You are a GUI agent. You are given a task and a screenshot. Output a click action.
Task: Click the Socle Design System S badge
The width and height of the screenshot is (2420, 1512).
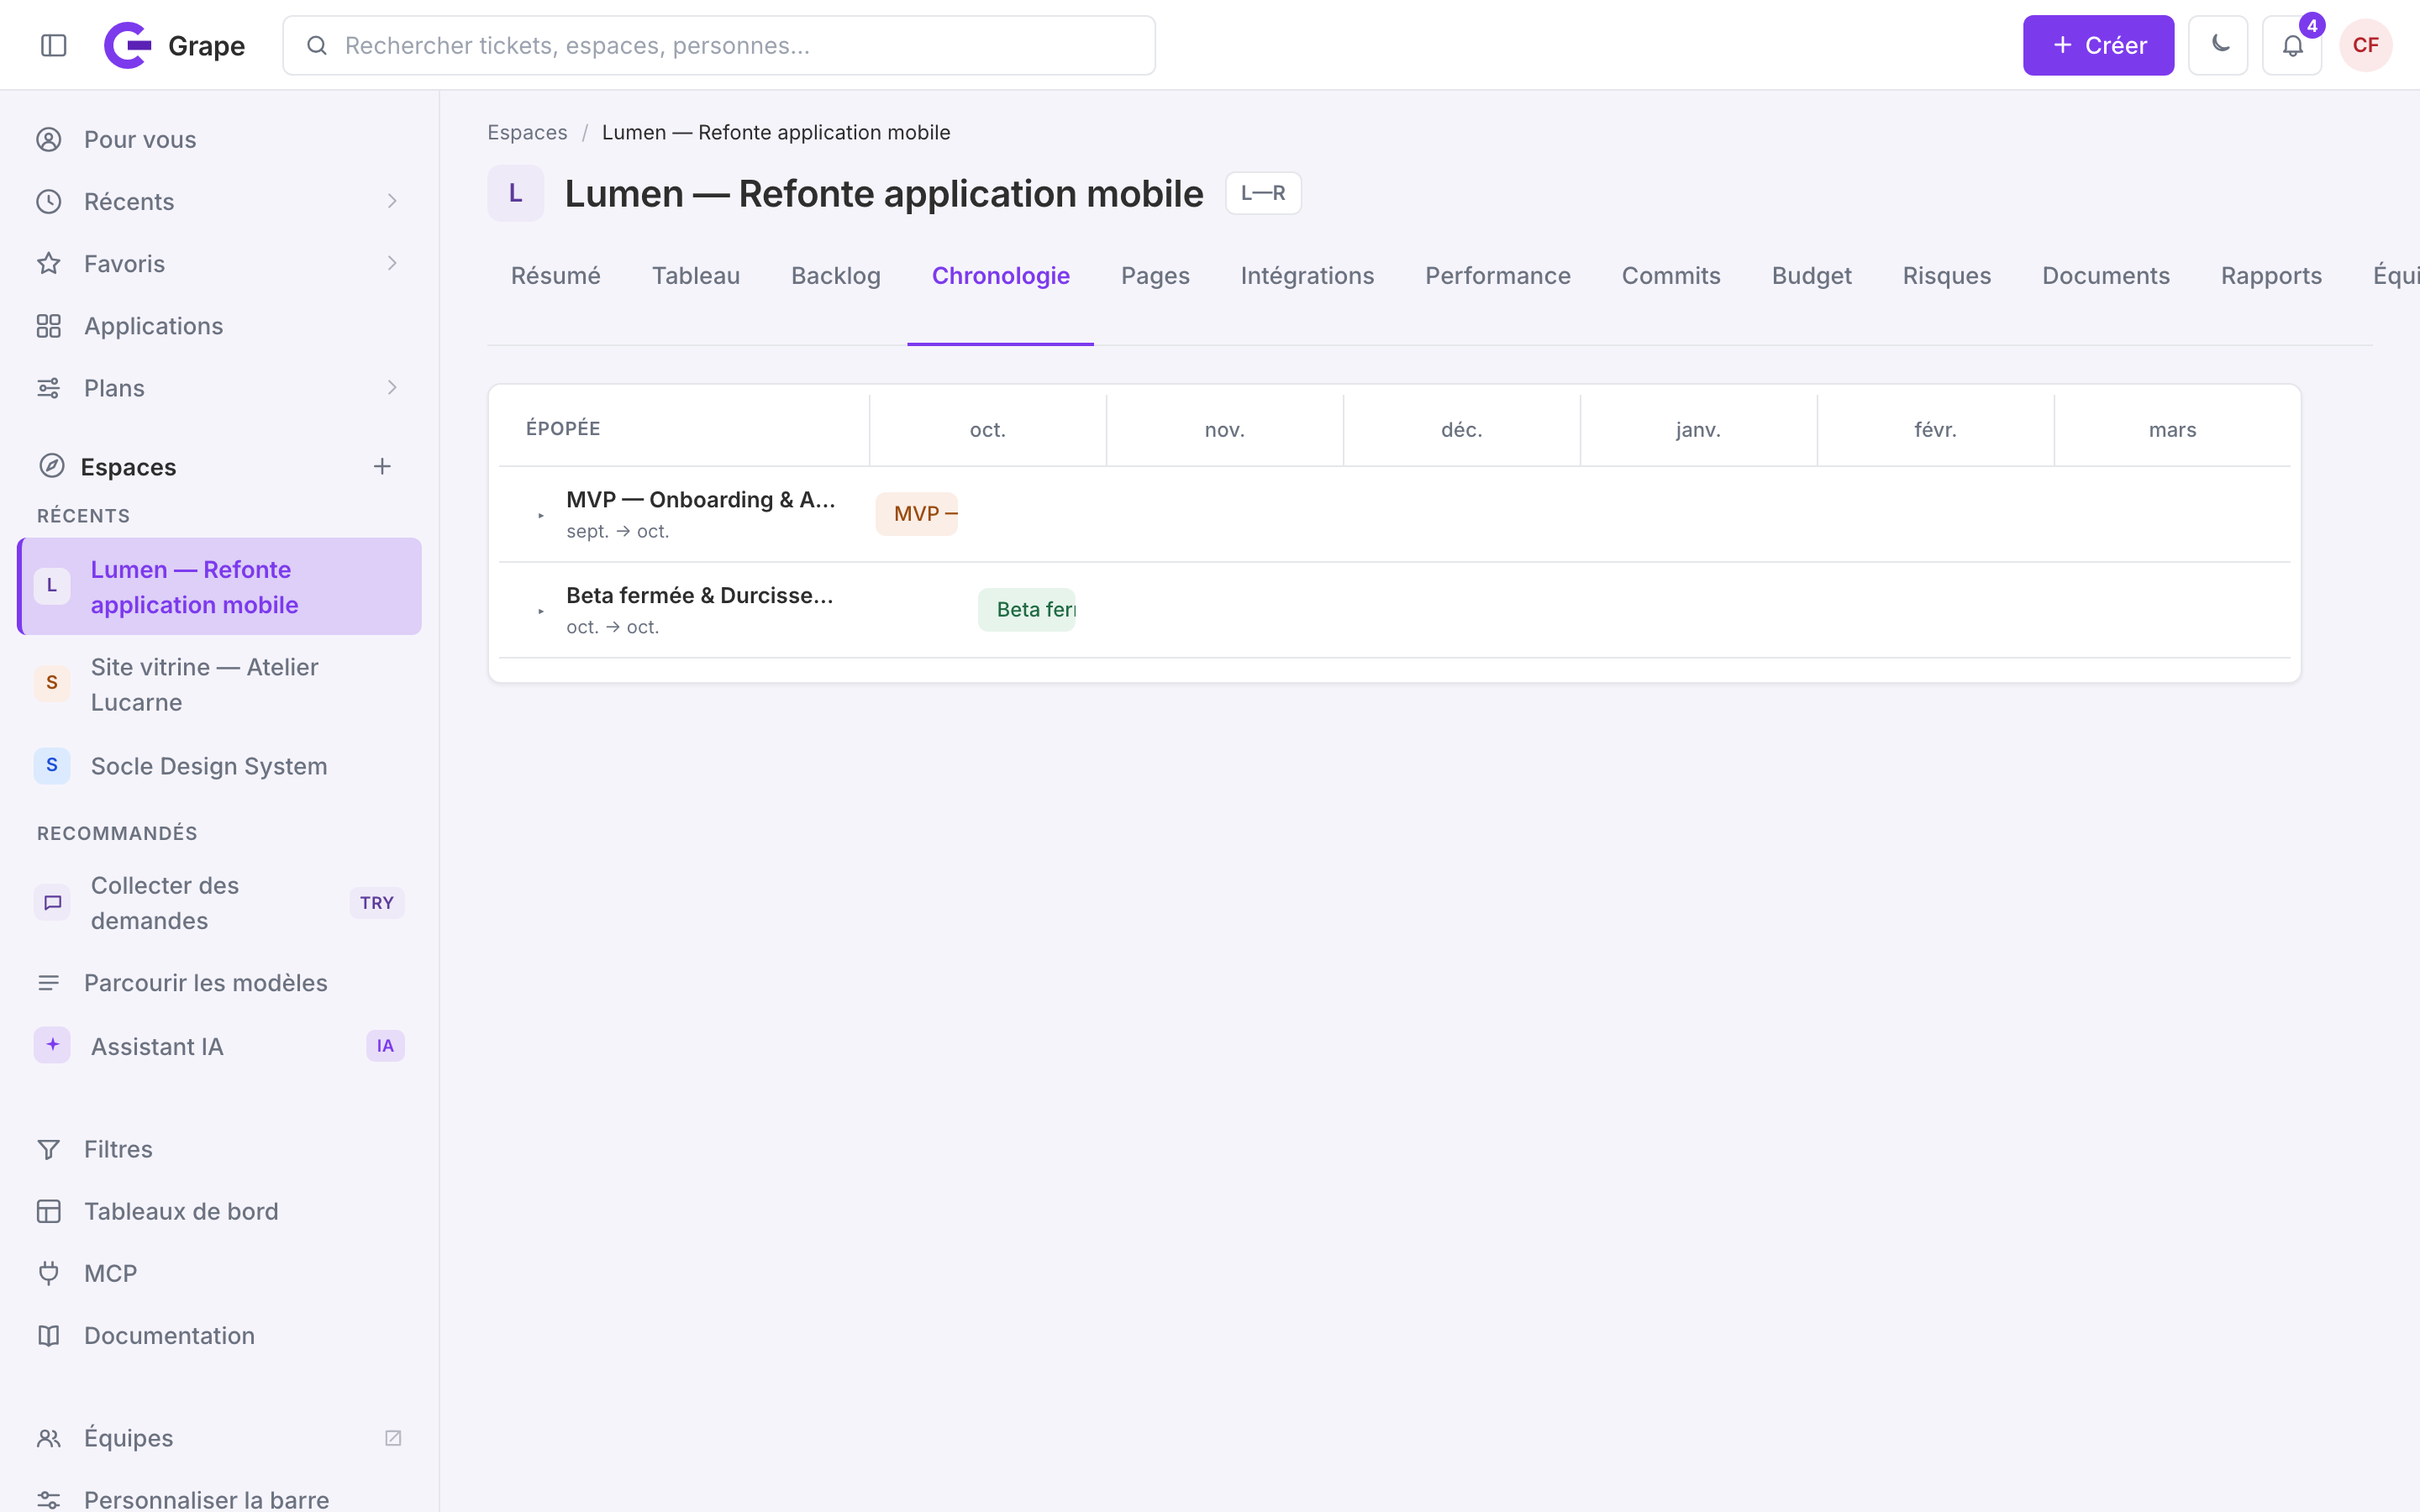tap(52, 765)
